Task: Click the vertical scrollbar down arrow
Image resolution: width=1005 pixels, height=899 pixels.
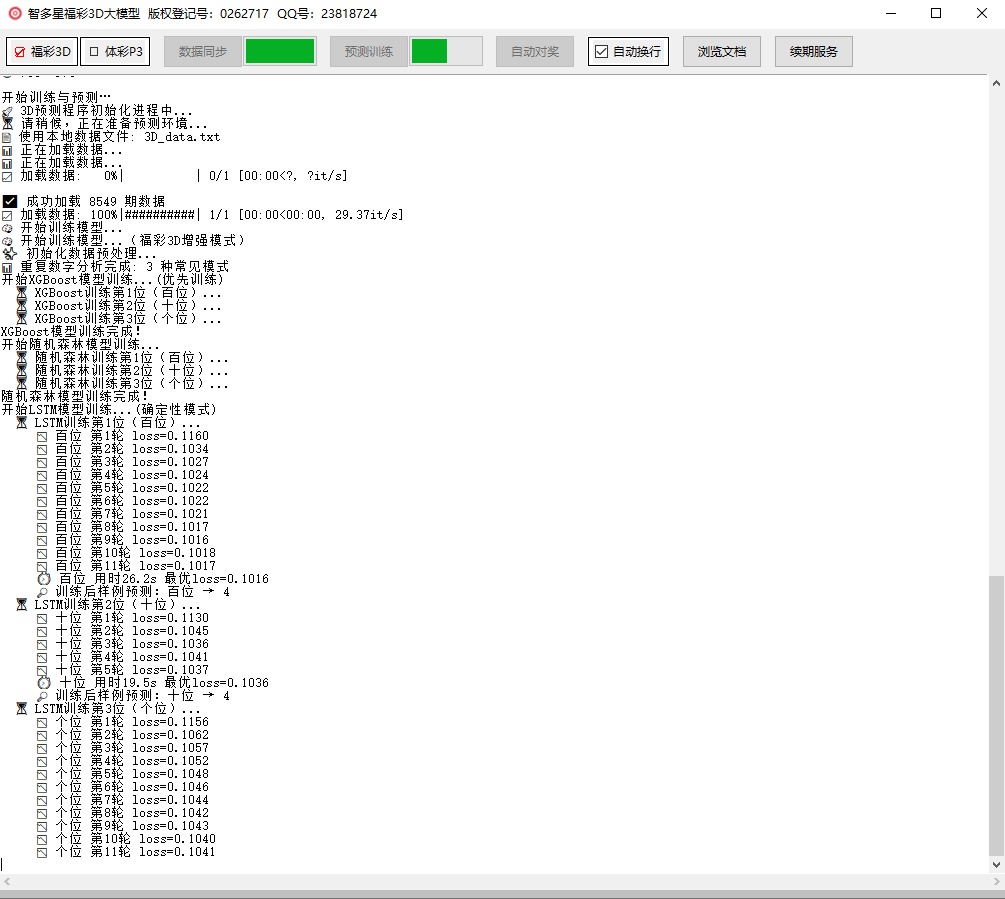Action: click(996, 865)
